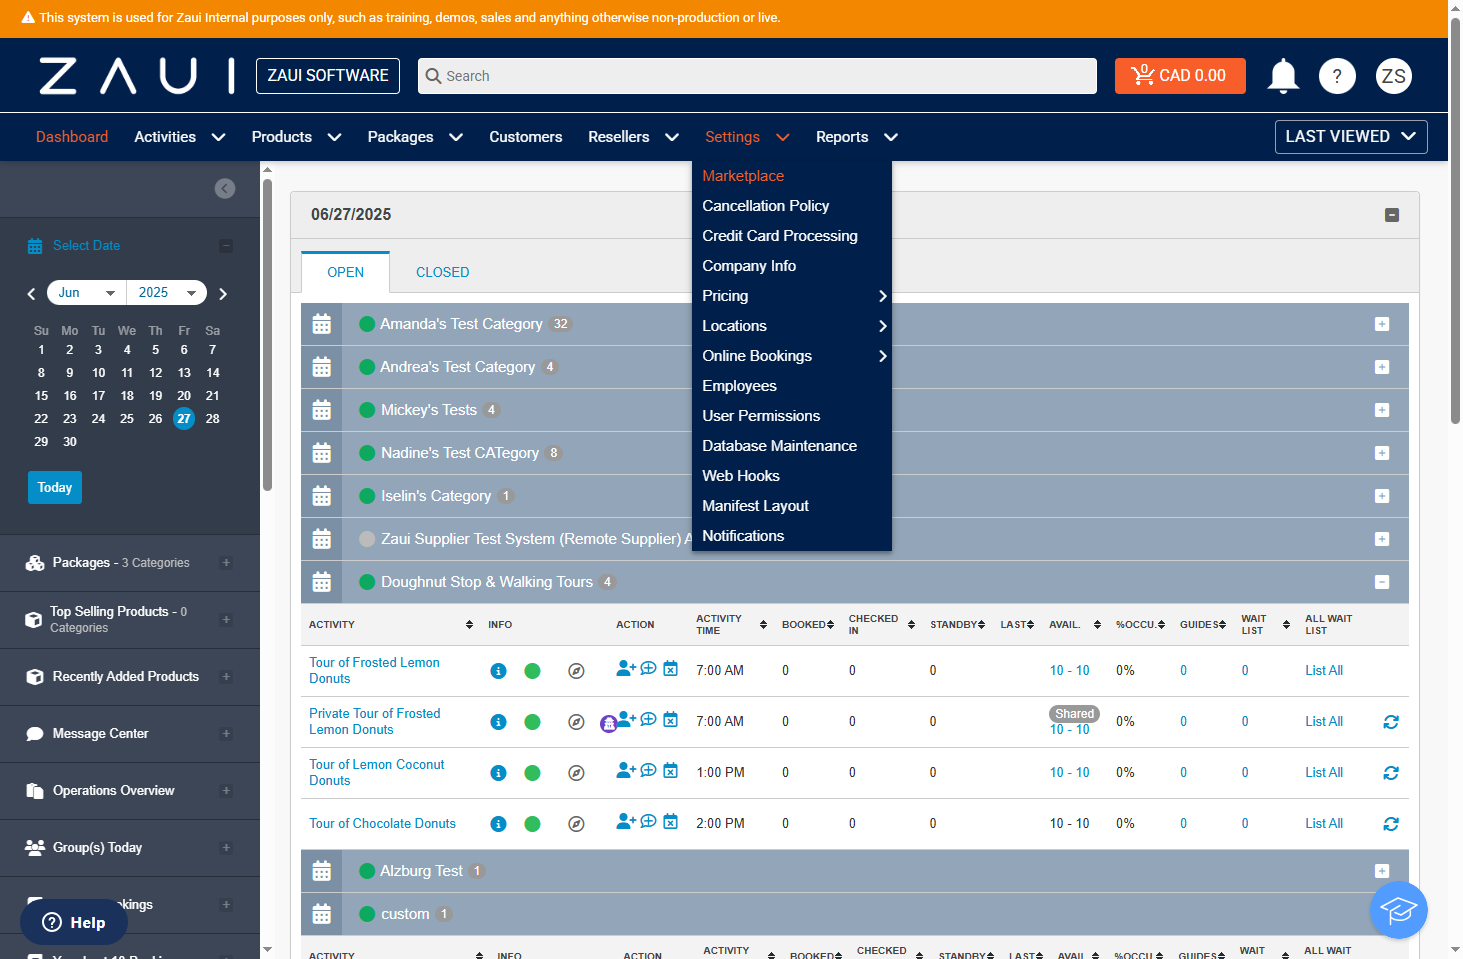Open Tour of Chocolate Donuts link

382,824
